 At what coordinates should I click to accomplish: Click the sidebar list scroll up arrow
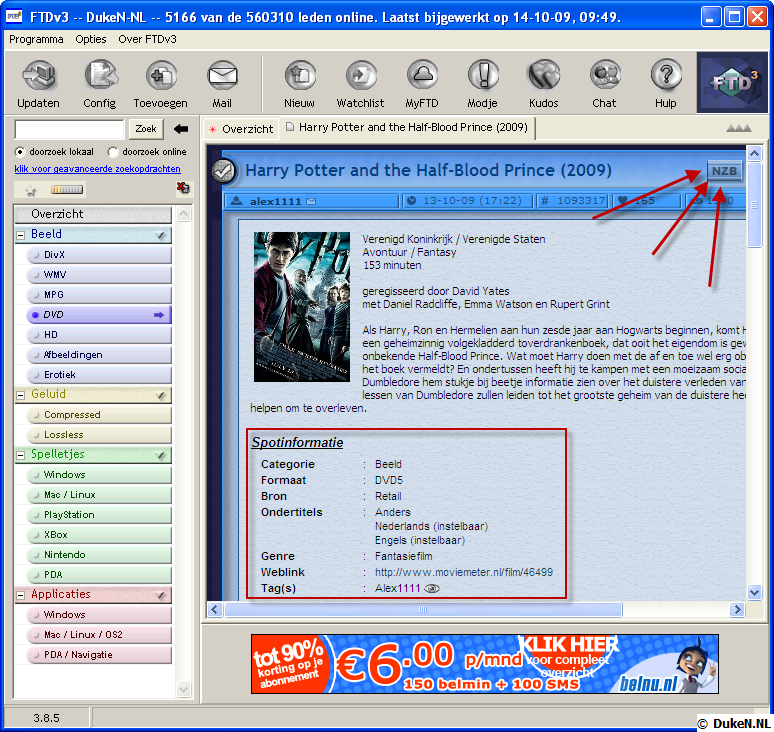click(x=183, y=214)
